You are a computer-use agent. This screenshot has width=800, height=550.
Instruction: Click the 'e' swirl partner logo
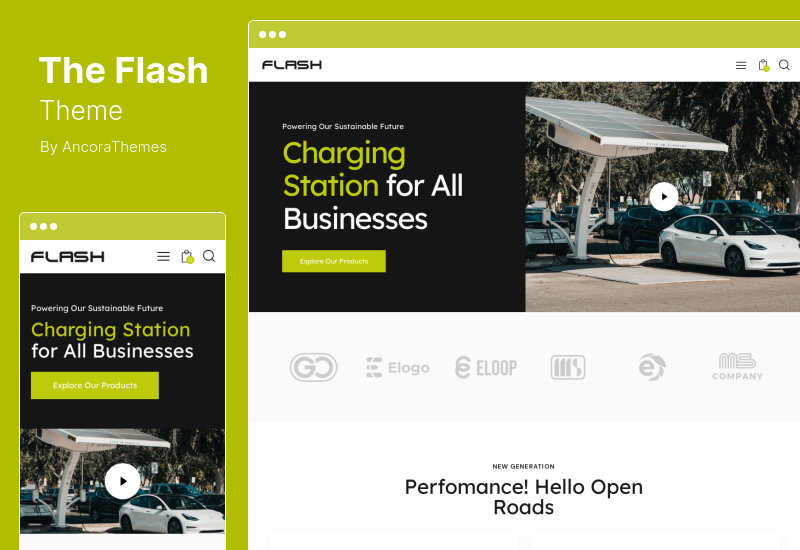tap(652, 367)
